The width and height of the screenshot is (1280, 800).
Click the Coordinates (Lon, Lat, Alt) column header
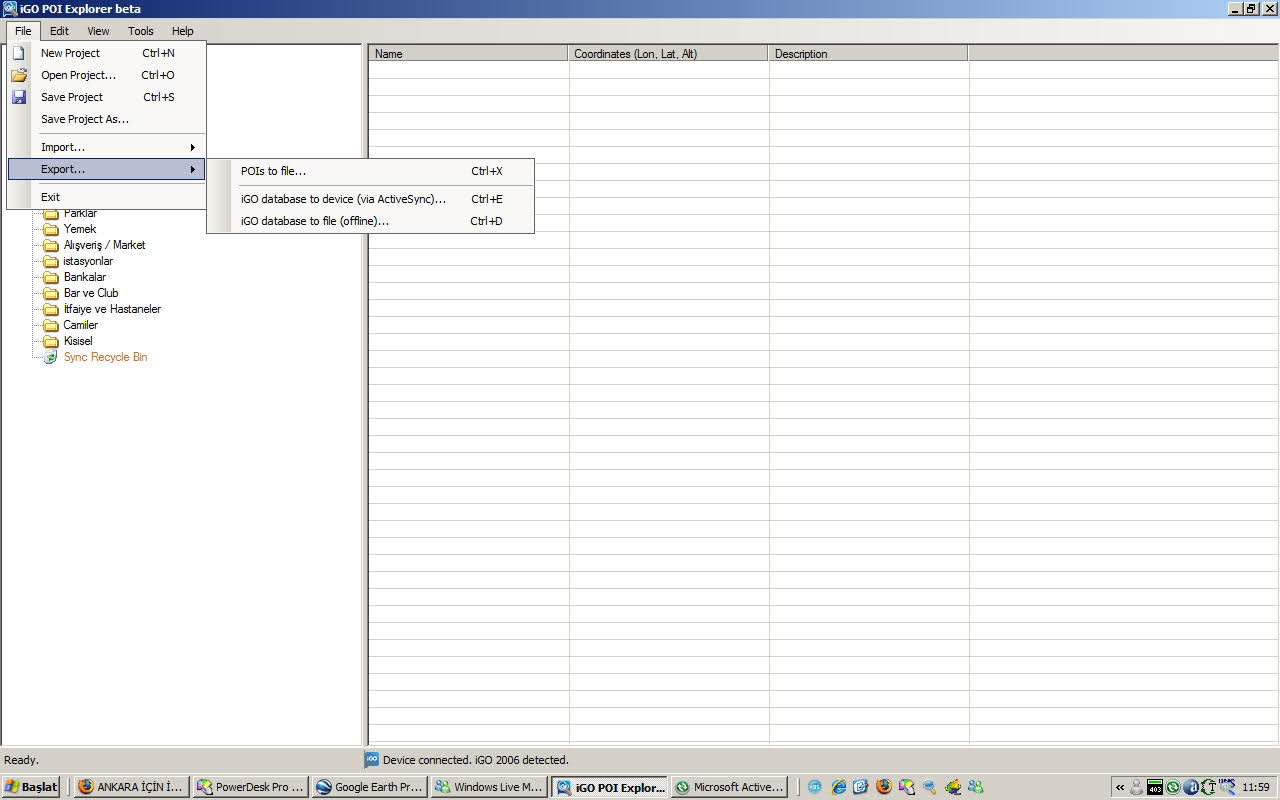coord(668,54)
